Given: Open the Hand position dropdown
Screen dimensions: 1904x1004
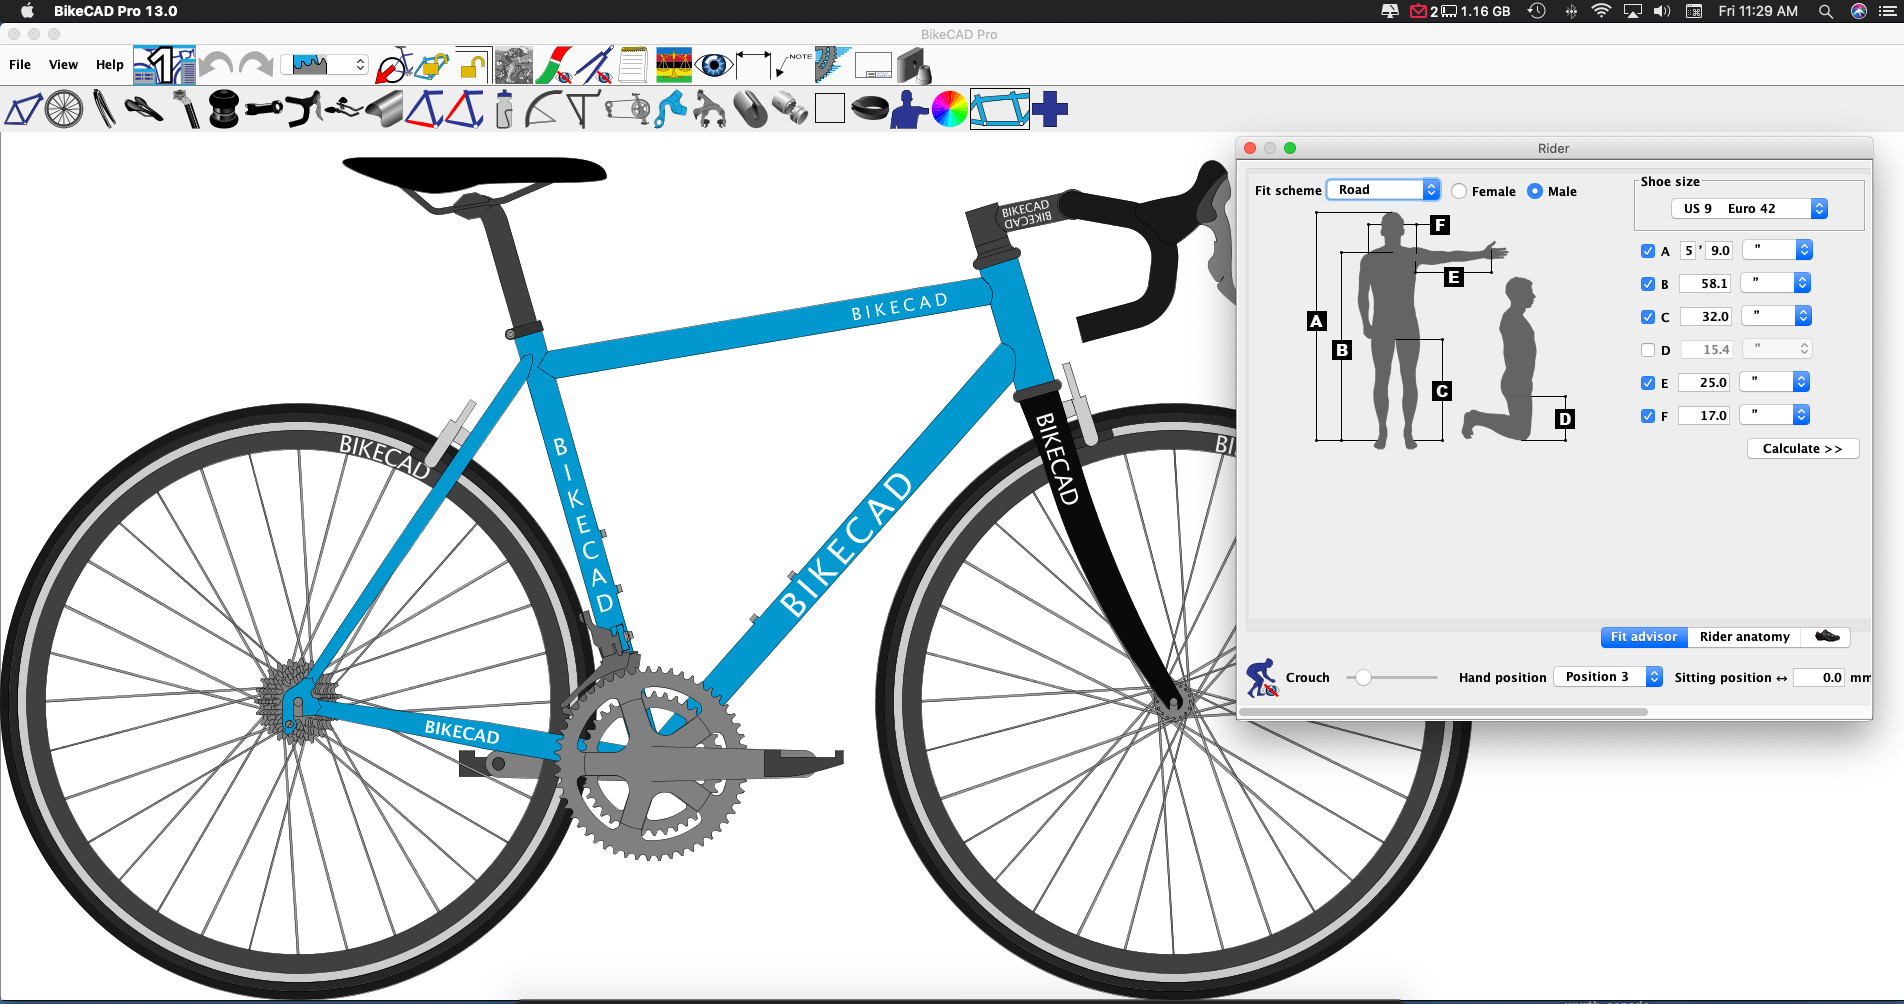Looking at the screenshot, I should pos(1608,677).
